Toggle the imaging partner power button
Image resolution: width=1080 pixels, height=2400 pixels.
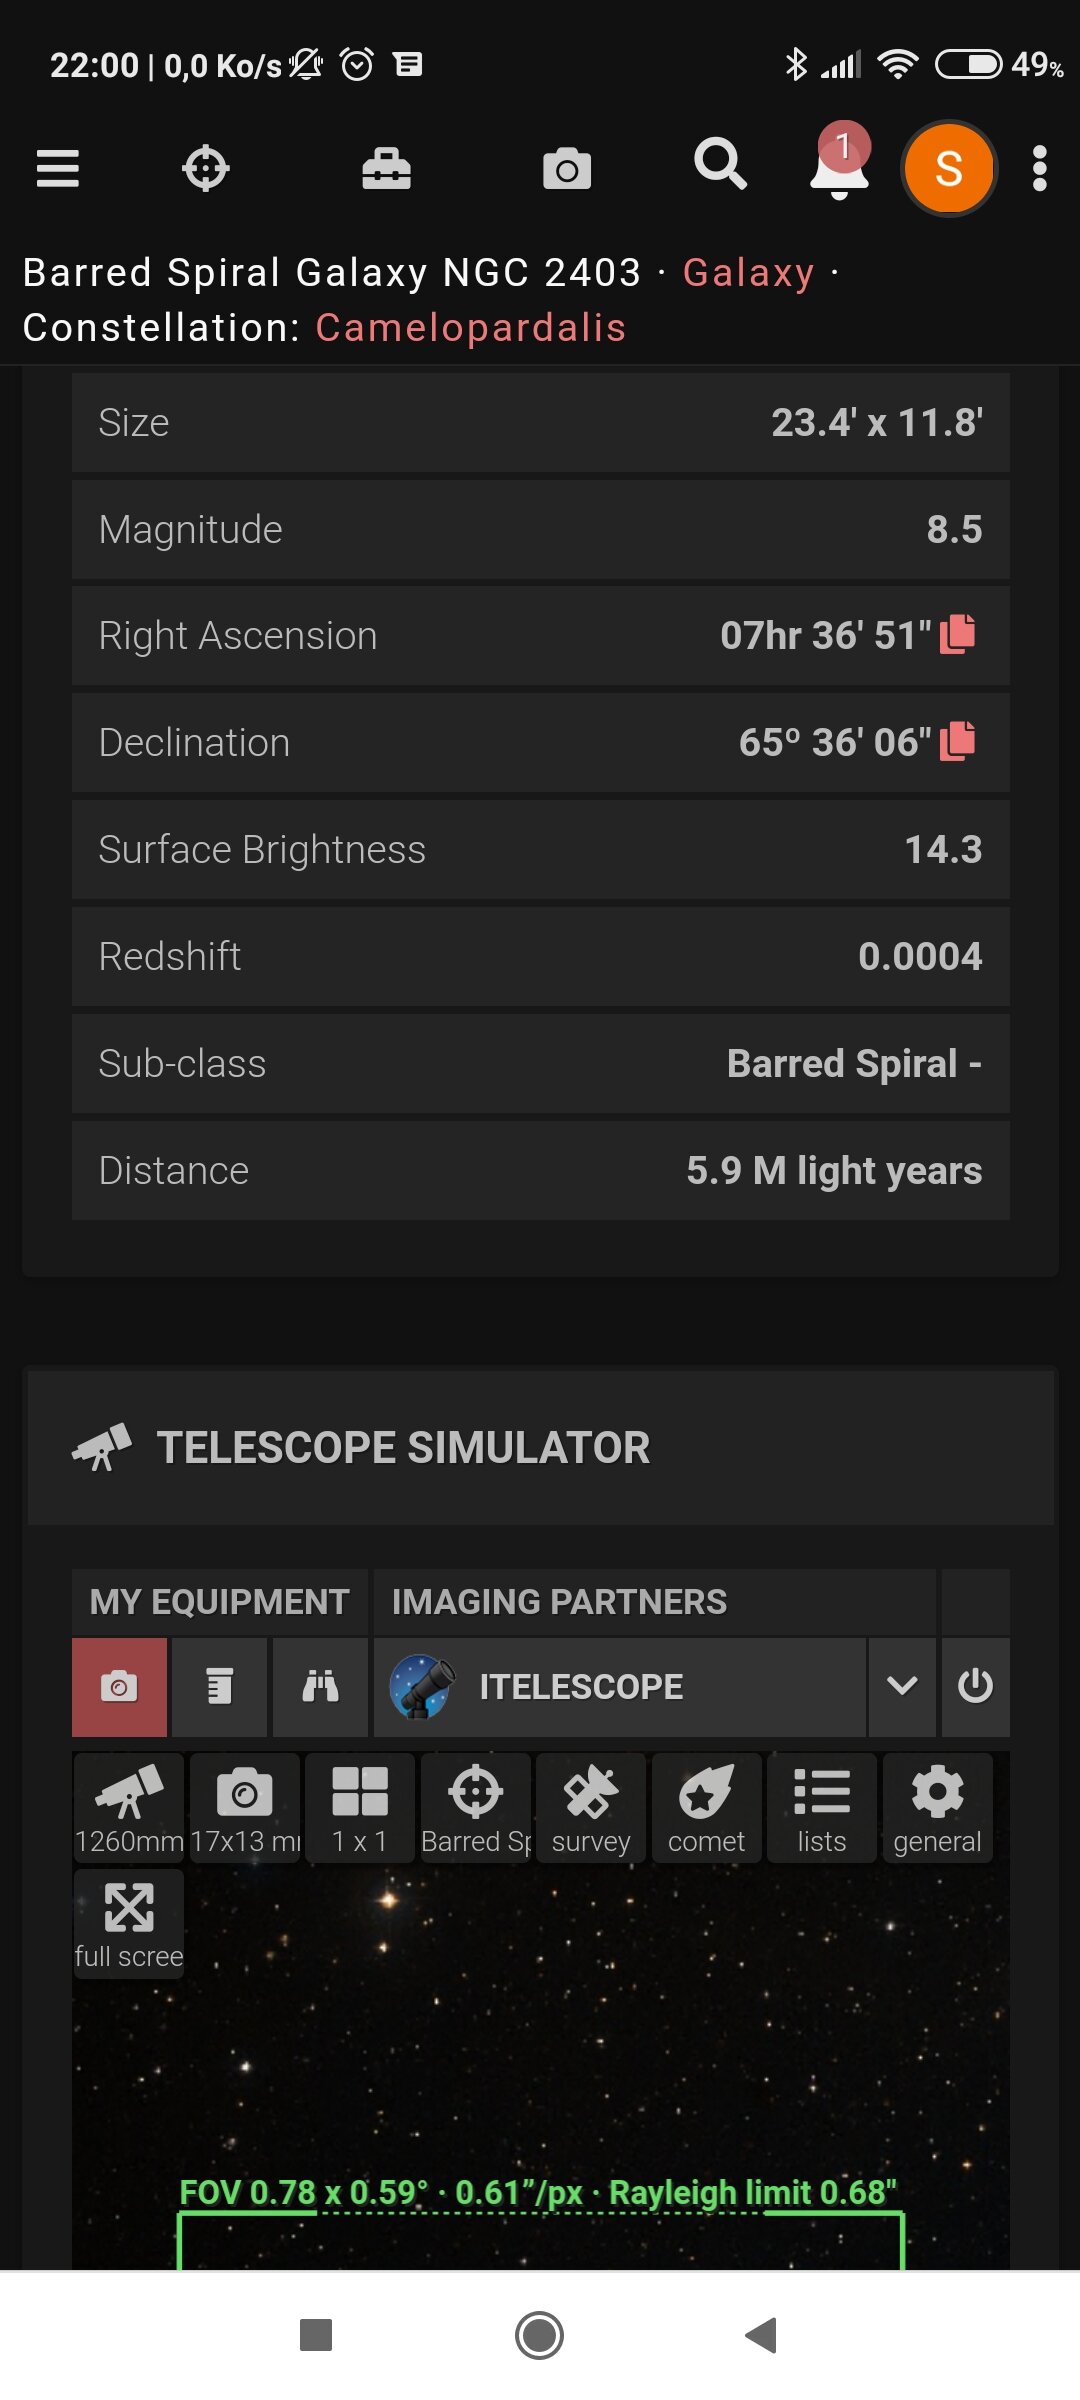point(975,1686)
